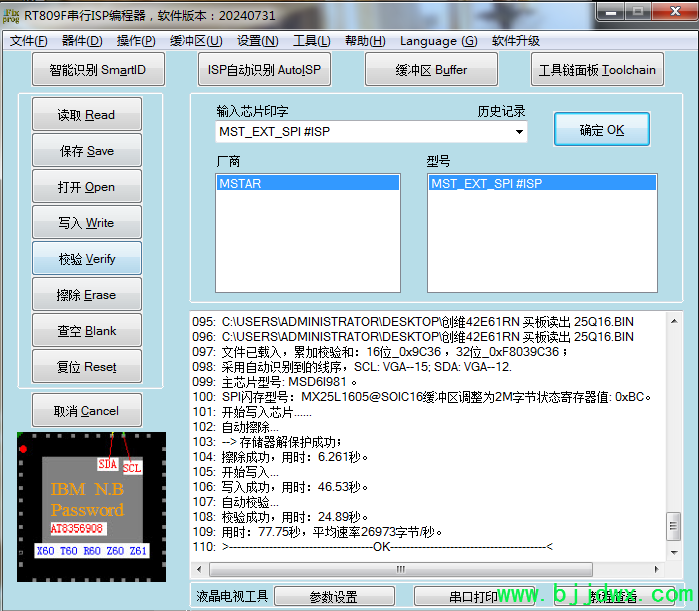
Task: Open the Tools (工具) menu
Action: pos(311,41)
